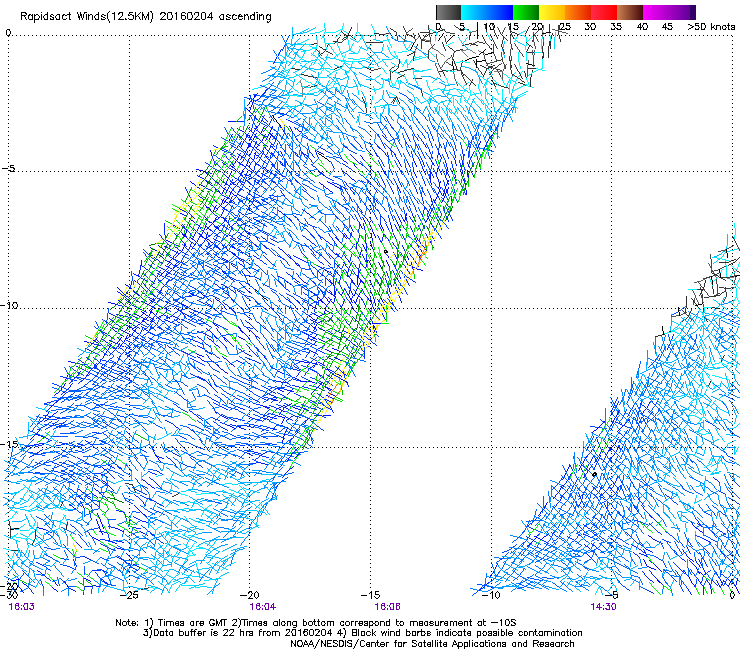
Task: Click the small black island marker near -14 longitude
Action: coord(386,252)
